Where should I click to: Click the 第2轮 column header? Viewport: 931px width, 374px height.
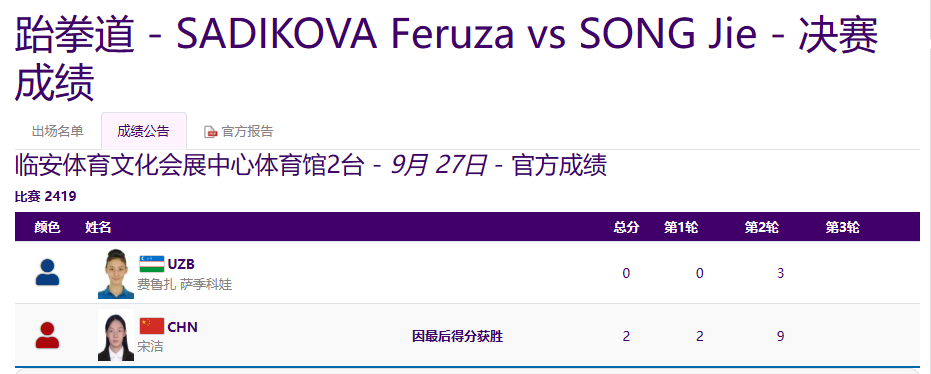coord(762,227)
